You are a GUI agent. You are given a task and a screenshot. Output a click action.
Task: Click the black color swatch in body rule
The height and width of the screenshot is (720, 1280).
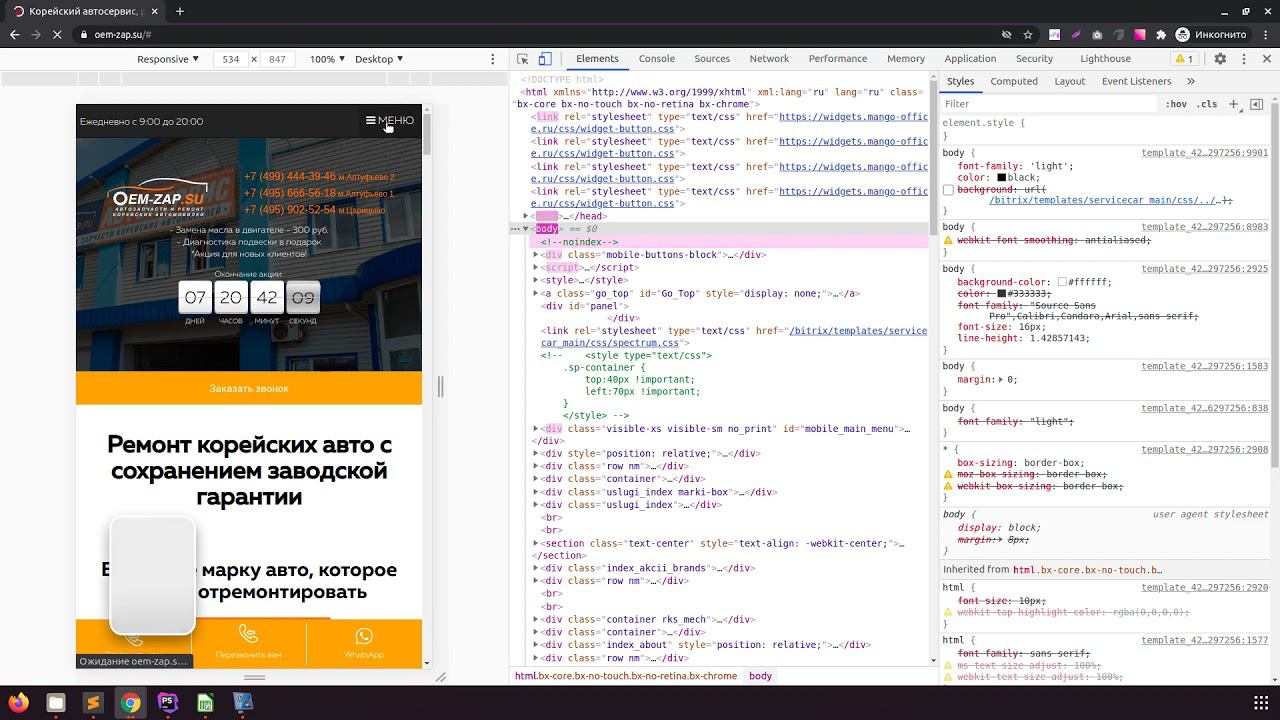(1001, 178)
